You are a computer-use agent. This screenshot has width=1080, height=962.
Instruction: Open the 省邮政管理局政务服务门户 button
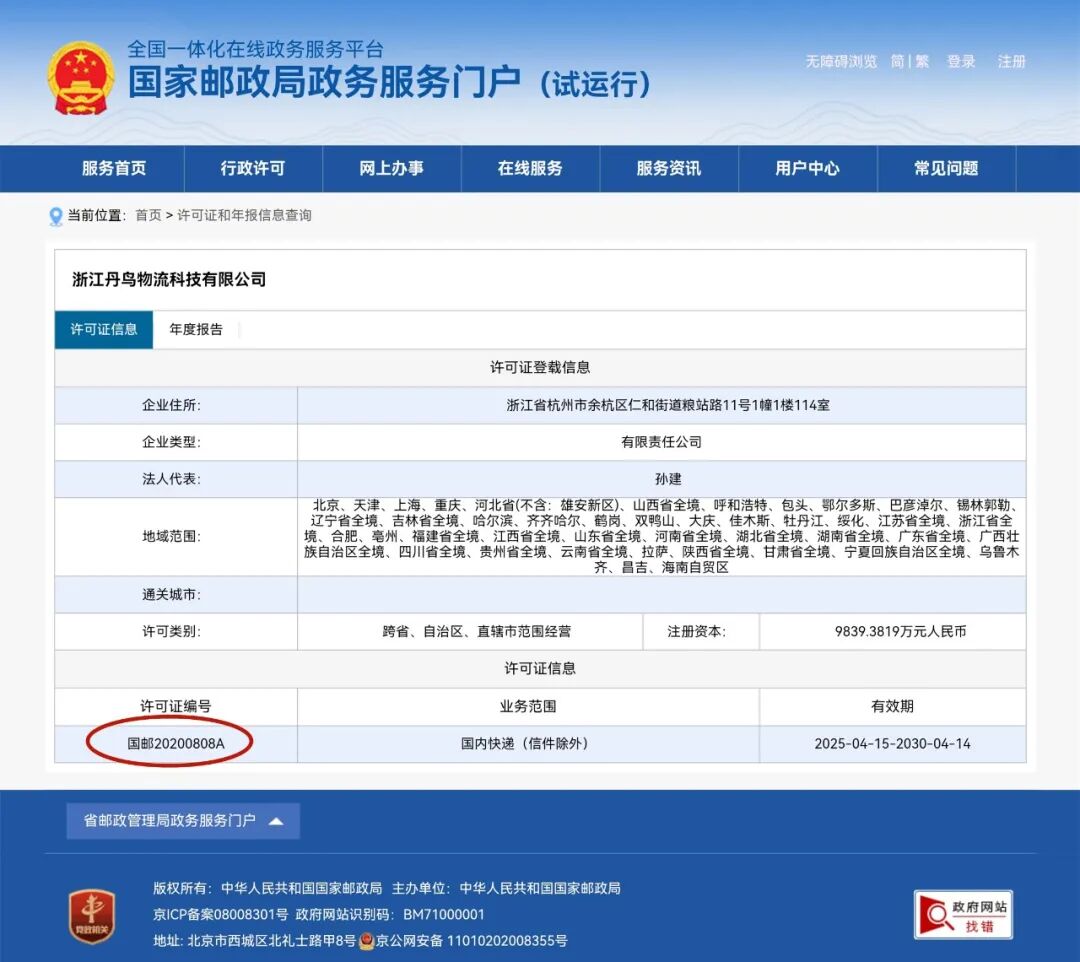point(170,820)
